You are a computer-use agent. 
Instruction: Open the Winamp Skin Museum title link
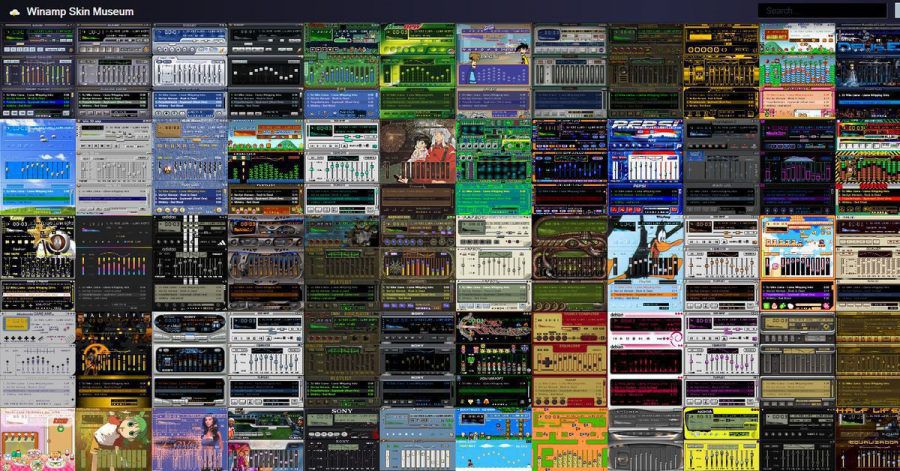click(x=80, y=11)
